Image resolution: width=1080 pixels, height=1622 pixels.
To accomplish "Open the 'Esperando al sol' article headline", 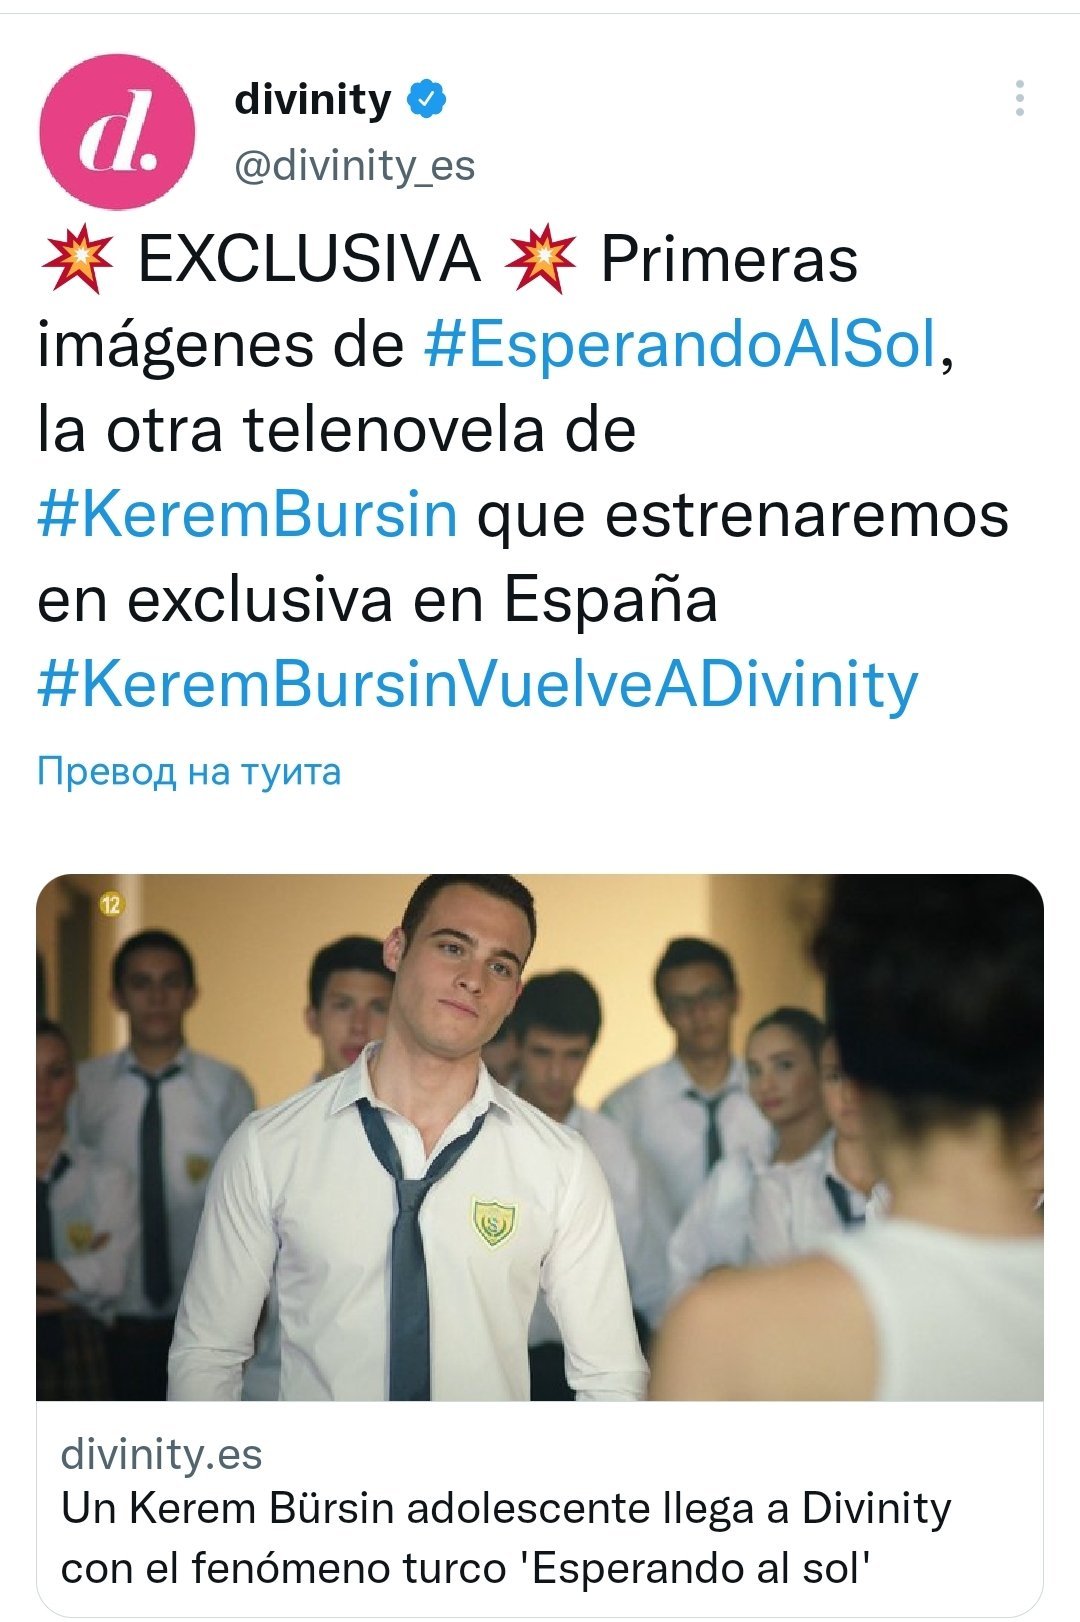I will [506, 1538].
